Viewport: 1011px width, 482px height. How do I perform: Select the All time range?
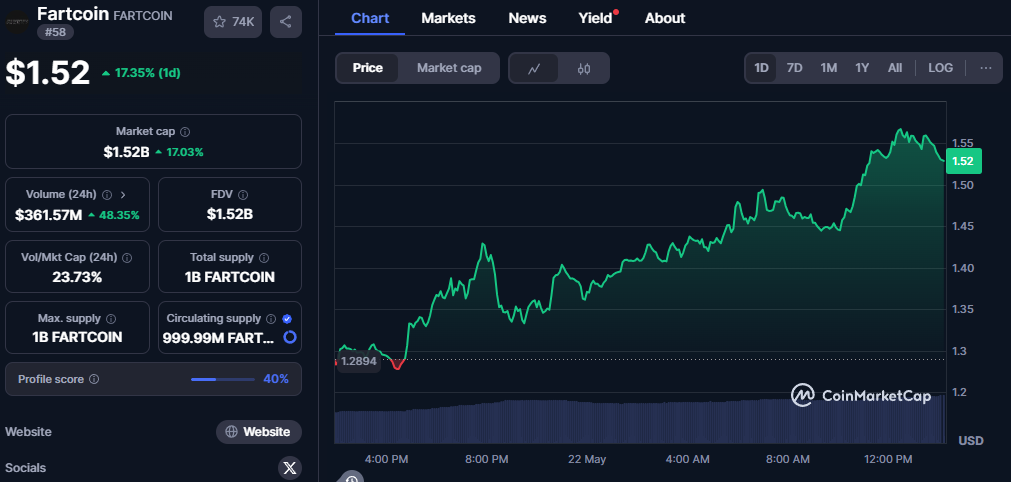[895, 68]
